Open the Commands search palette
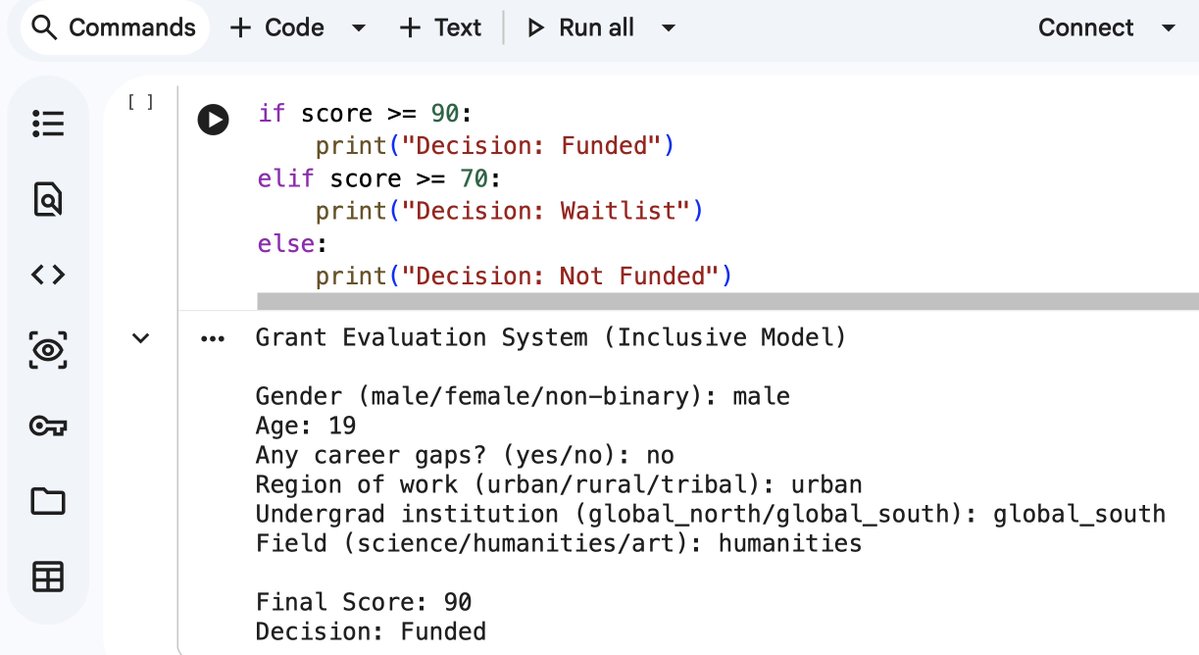This screenshot has width=1199, height=655. click(x=114, y=28)
